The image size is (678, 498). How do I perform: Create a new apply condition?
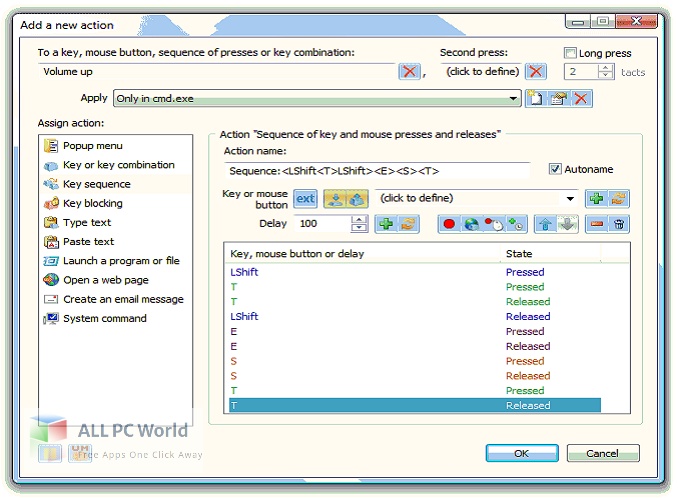pos(536,99)
